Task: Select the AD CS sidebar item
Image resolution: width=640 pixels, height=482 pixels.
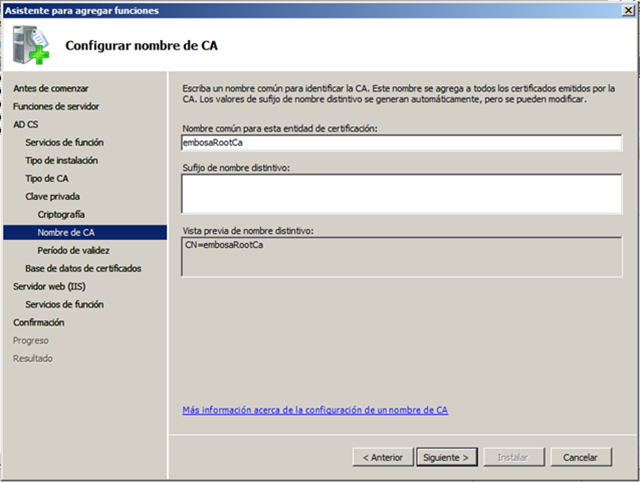Action: (x=26, y=124)
